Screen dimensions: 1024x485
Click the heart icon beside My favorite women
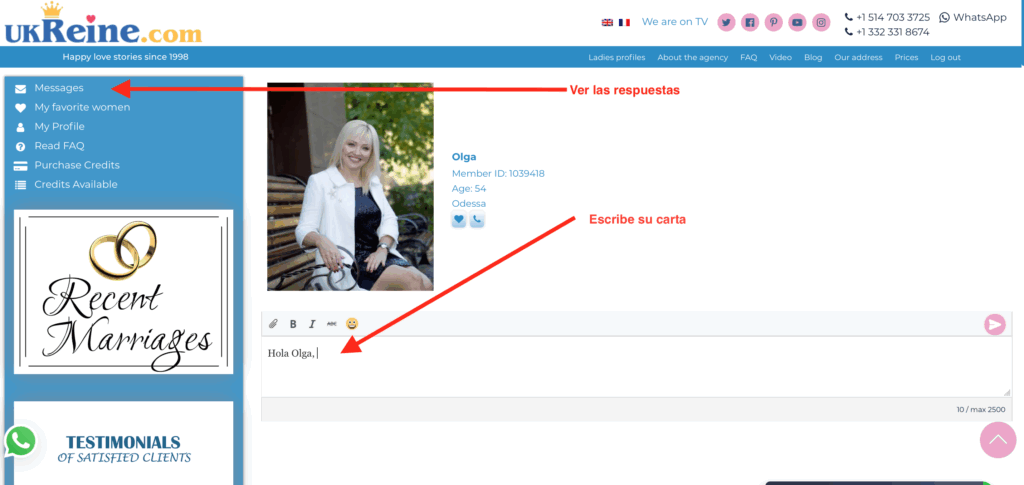coord(21,108)
